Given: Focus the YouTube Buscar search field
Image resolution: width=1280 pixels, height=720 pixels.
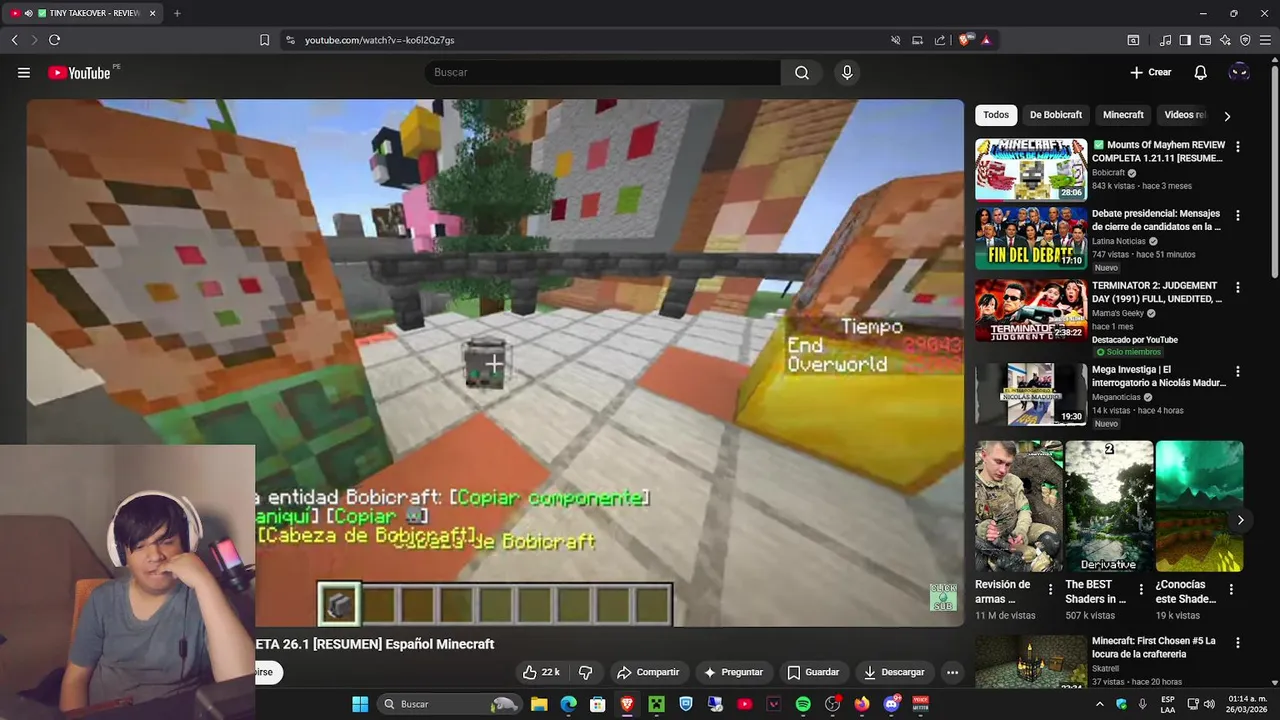Looking at the screenshot, I should [x=603, y=72].
